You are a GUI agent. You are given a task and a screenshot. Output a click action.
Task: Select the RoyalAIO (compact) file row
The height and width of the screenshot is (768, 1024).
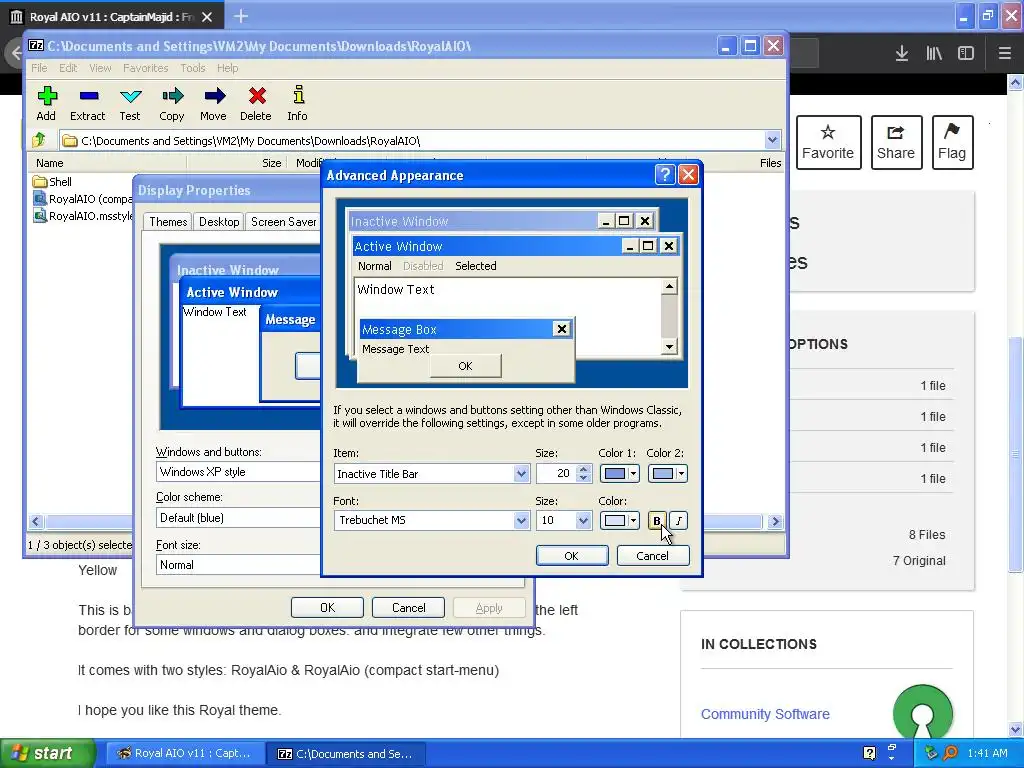(83, 199)
